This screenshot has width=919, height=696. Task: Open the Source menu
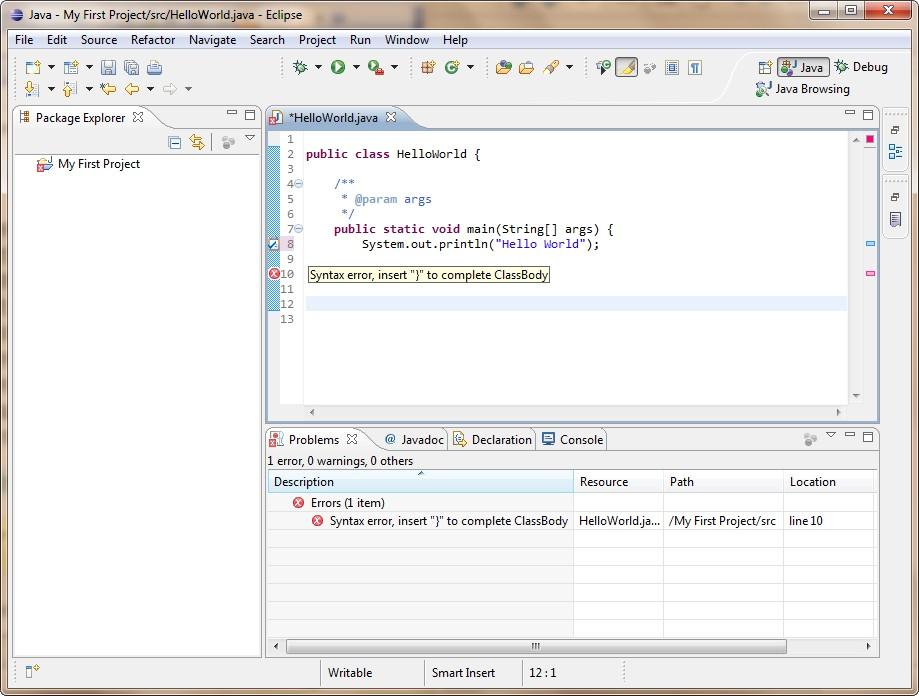pyautogui.click(x=99, y=40)
